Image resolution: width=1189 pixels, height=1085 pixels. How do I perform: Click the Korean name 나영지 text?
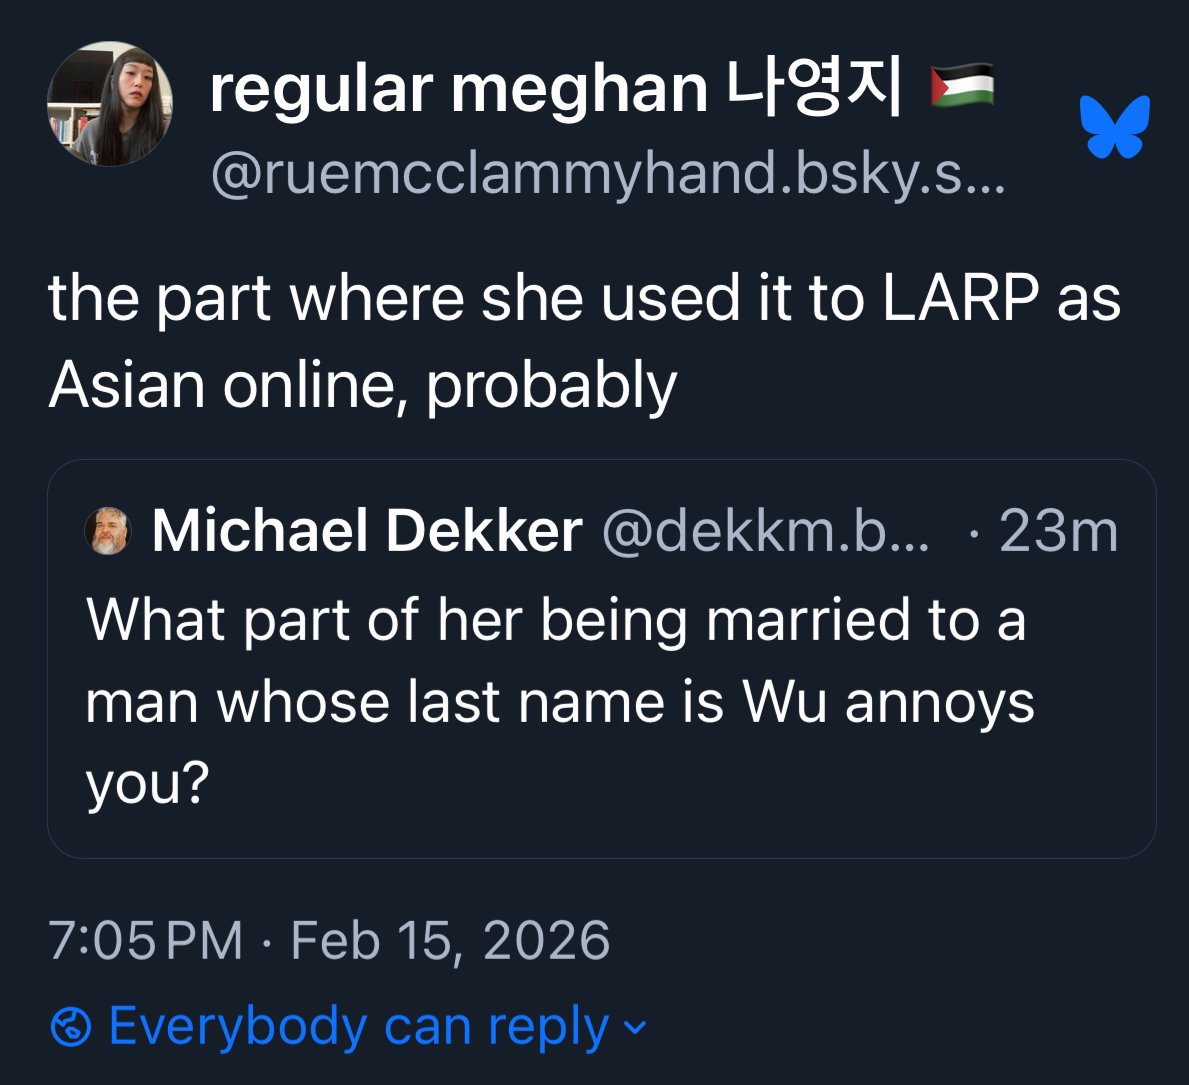click(x=814, y=86)
